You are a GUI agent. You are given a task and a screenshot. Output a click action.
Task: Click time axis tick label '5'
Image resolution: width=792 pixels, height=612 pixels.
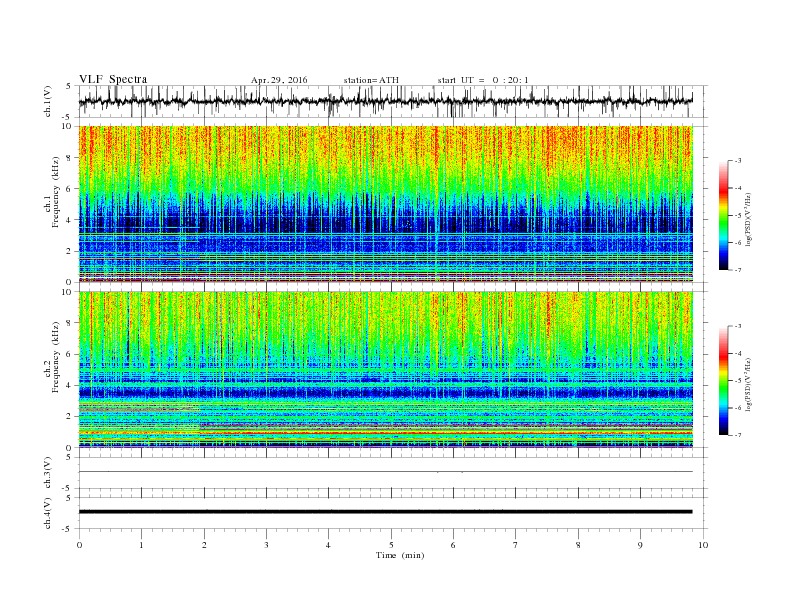[391, 545]
